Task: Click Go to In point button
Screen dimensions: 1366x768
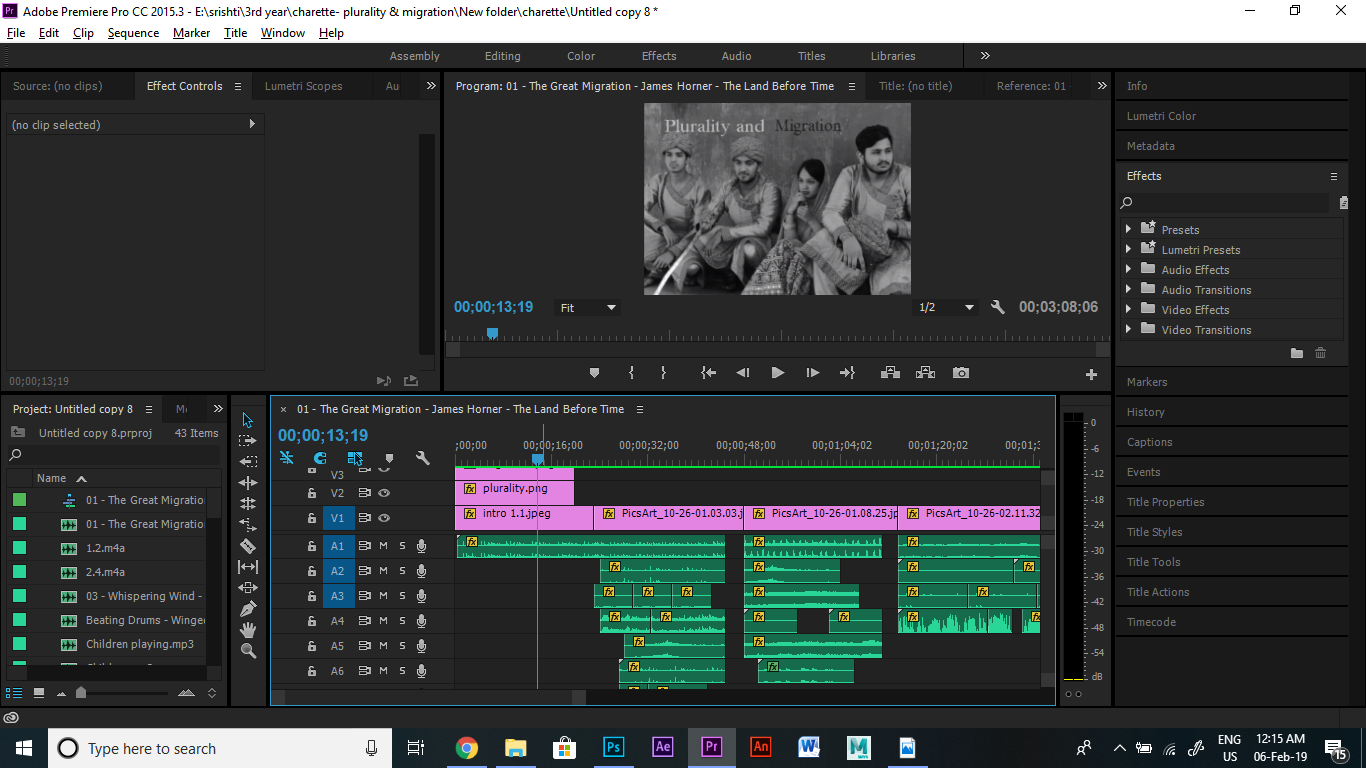Action: point(709,373)
